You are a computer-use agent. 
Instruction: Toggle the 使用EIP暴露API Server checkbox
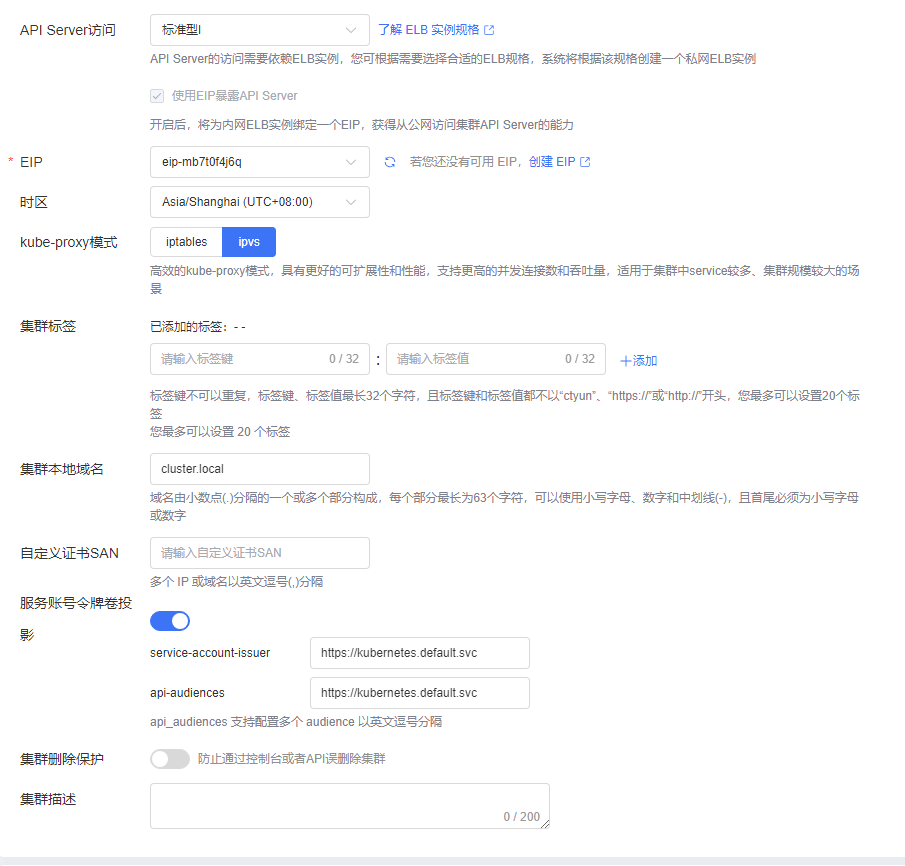click(157, 96)
